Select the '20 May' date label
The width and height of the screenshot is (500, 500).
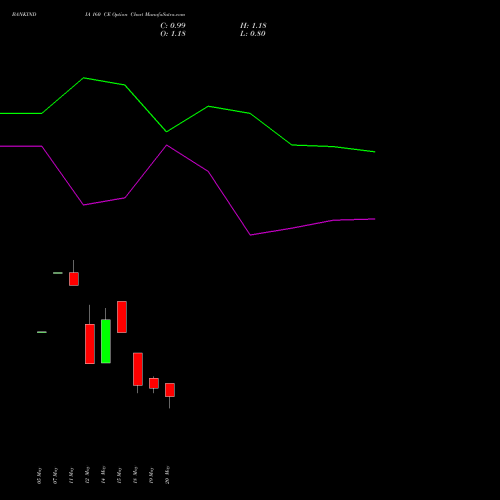click(x=167, y=475)
